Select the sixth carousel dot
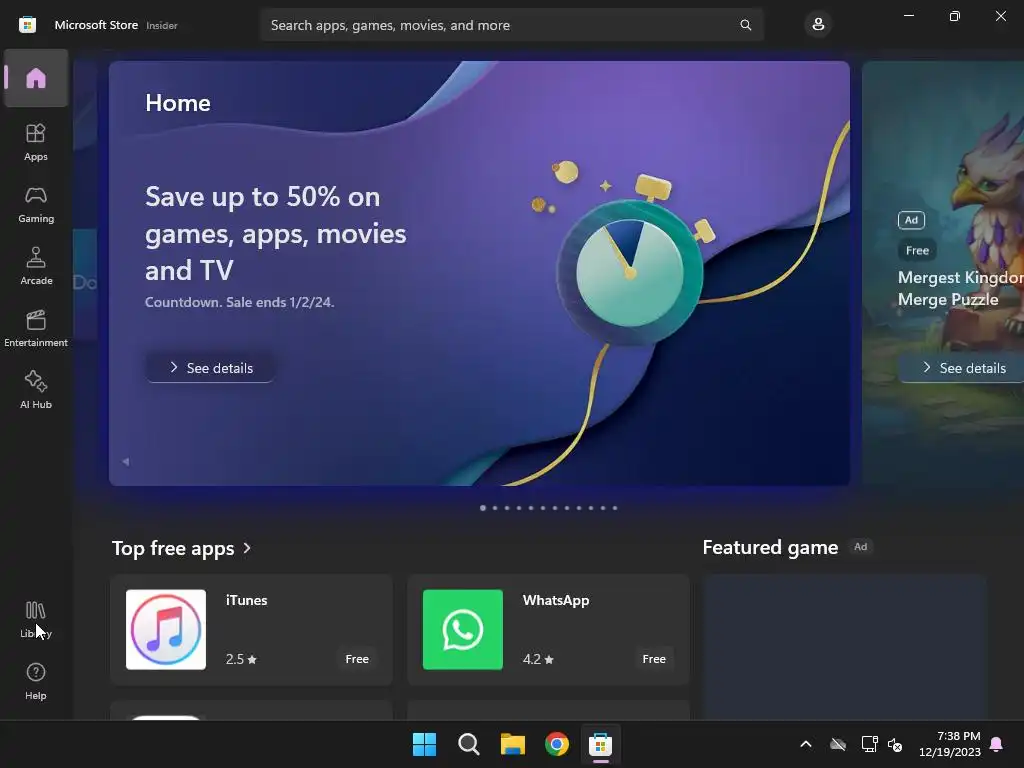Image resolution: width=1024 pixels, height=768 pixels. (543, 508)
